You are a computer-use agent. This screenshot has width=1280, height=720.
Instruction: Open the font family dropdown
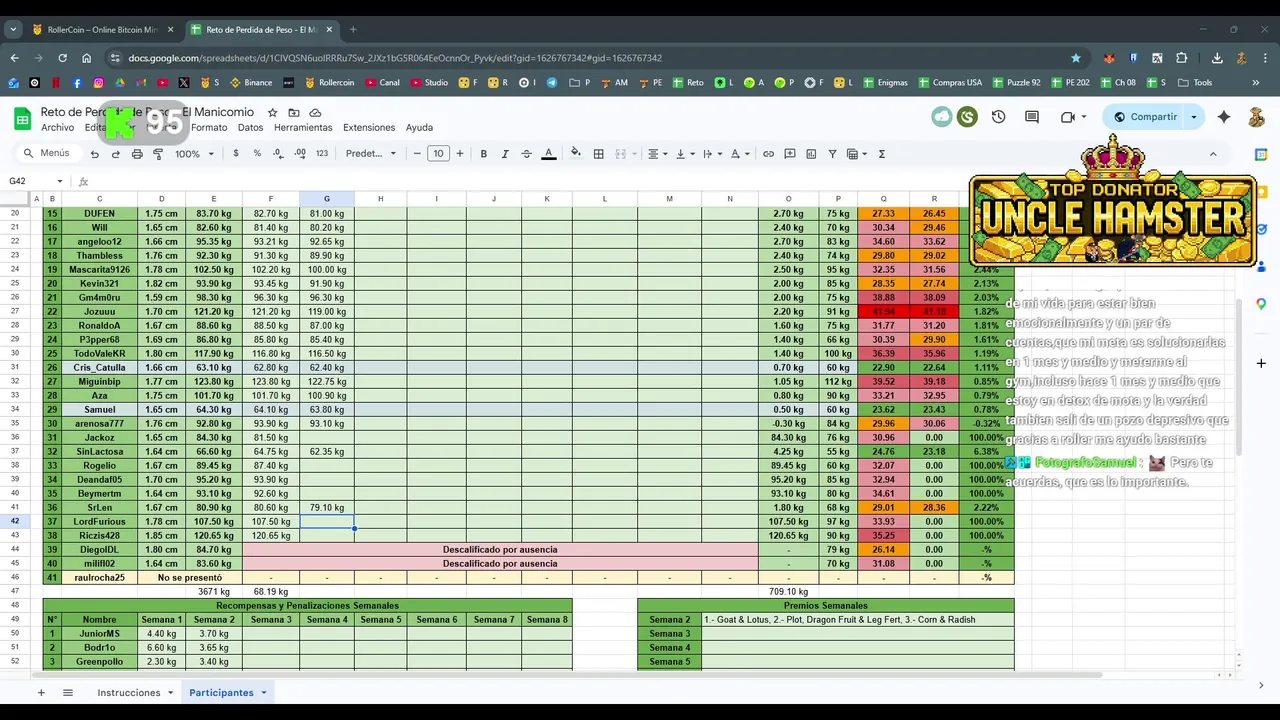(x=371, y=154)
